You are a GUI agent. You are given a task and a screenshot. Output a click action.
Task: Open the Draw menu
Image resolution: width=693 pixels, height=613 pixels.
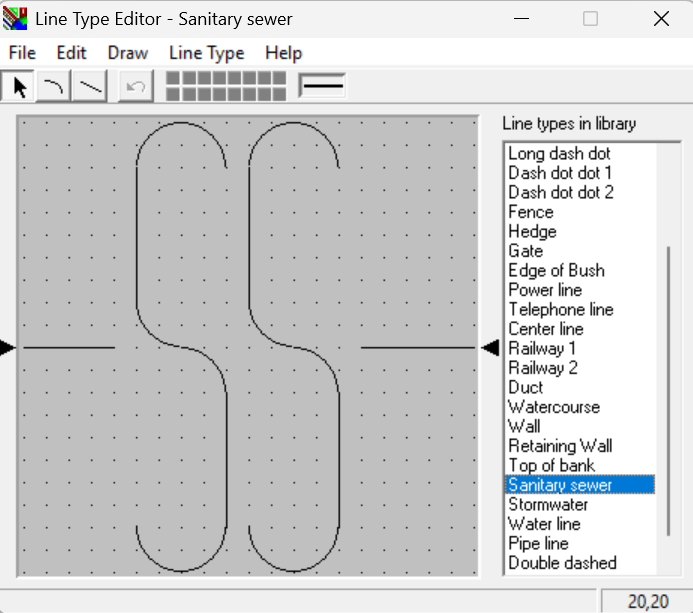127,53
